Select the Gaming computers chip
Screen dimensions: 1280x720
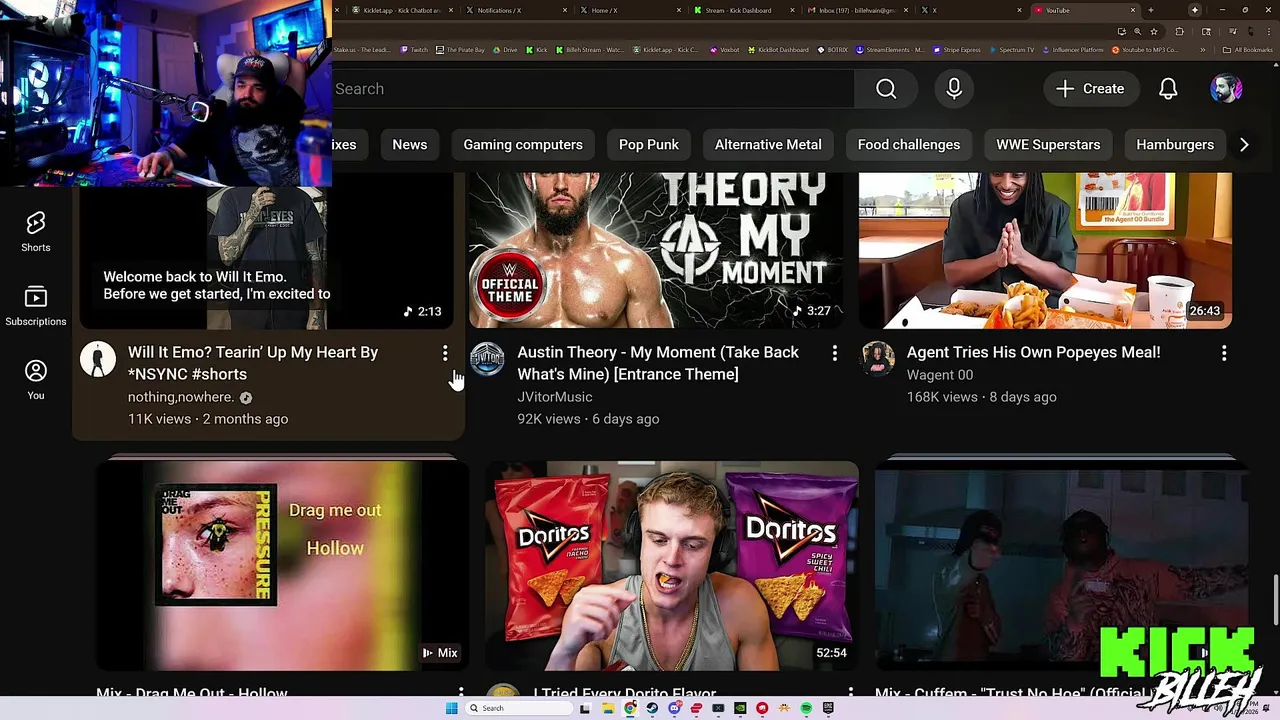(523, 145)
